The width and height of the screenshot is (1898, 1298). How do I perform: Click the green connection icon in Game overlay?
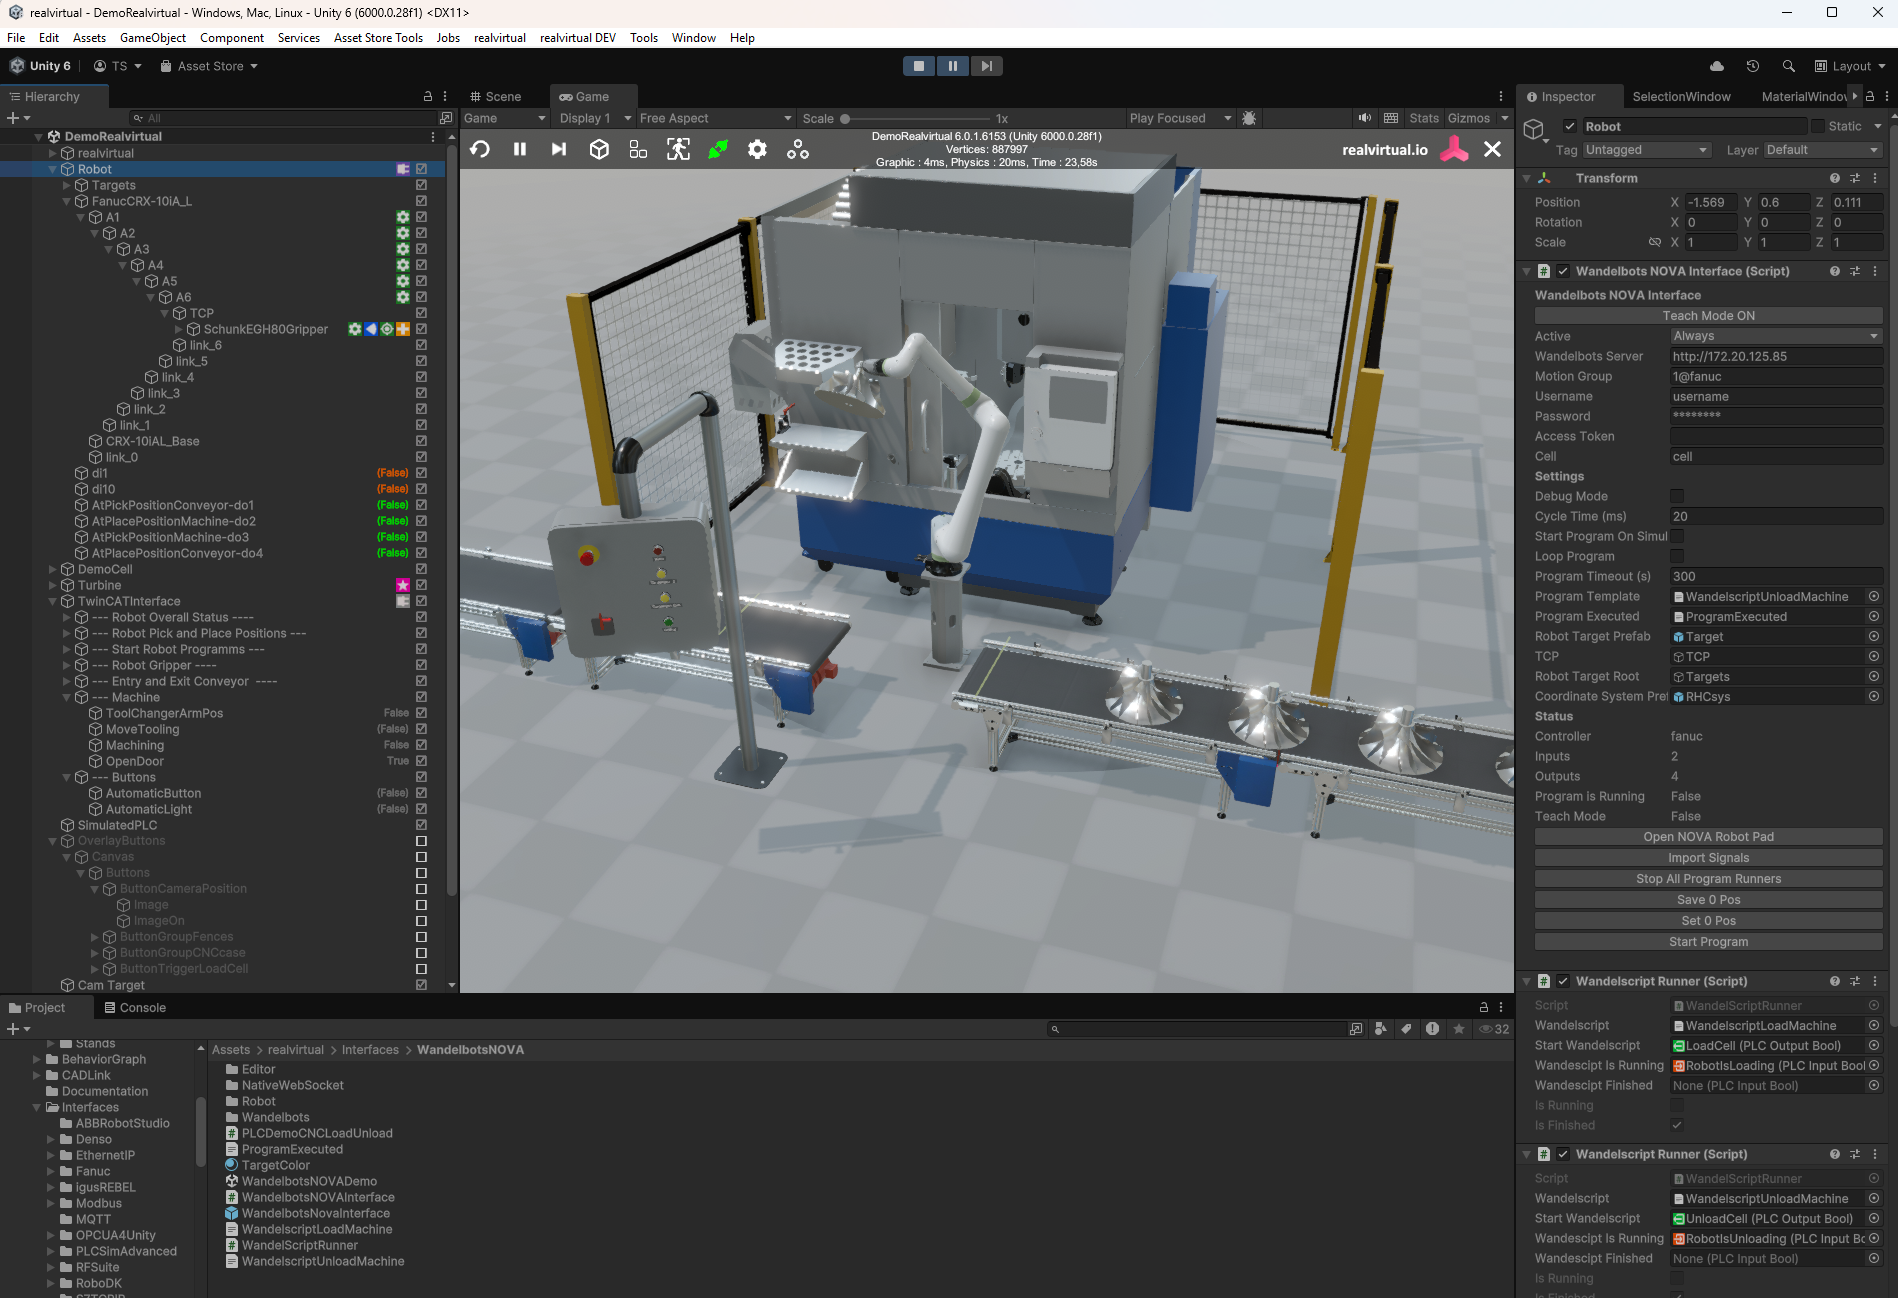pyautogui.click(x=718, y=150)
